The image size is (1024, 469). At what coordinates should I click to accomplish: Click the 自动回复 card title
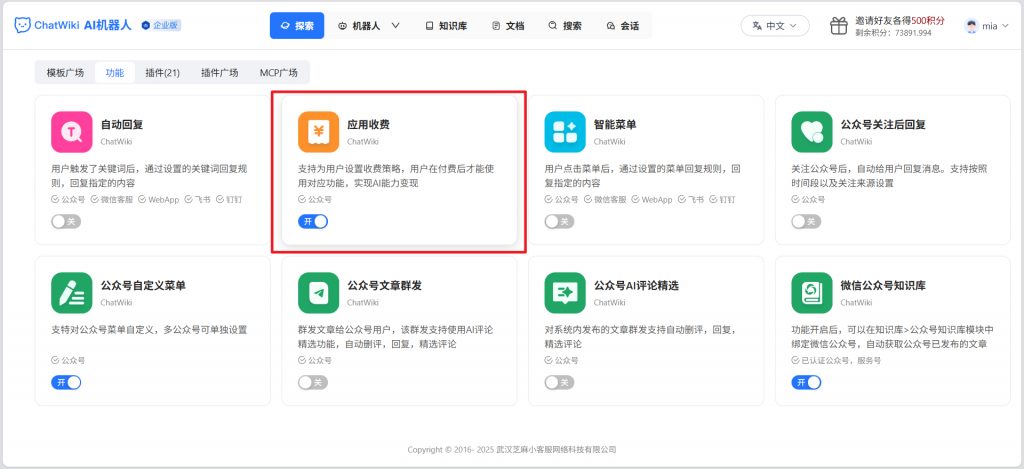[x=121, y=124]
